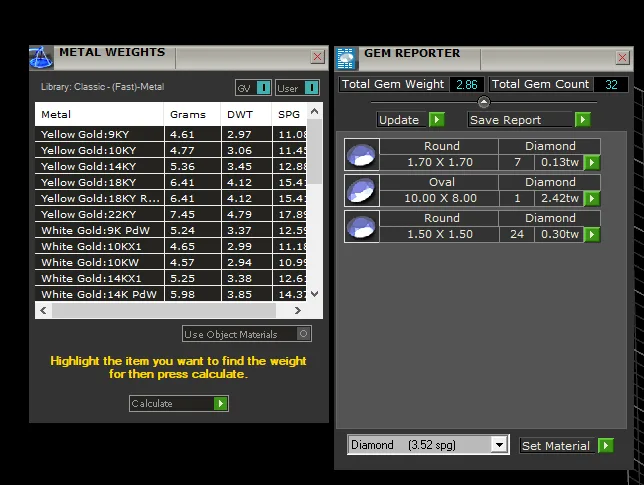Select the White Gold:14K PdW row
This screenshot has height=485, width=644.
(171, 294)
